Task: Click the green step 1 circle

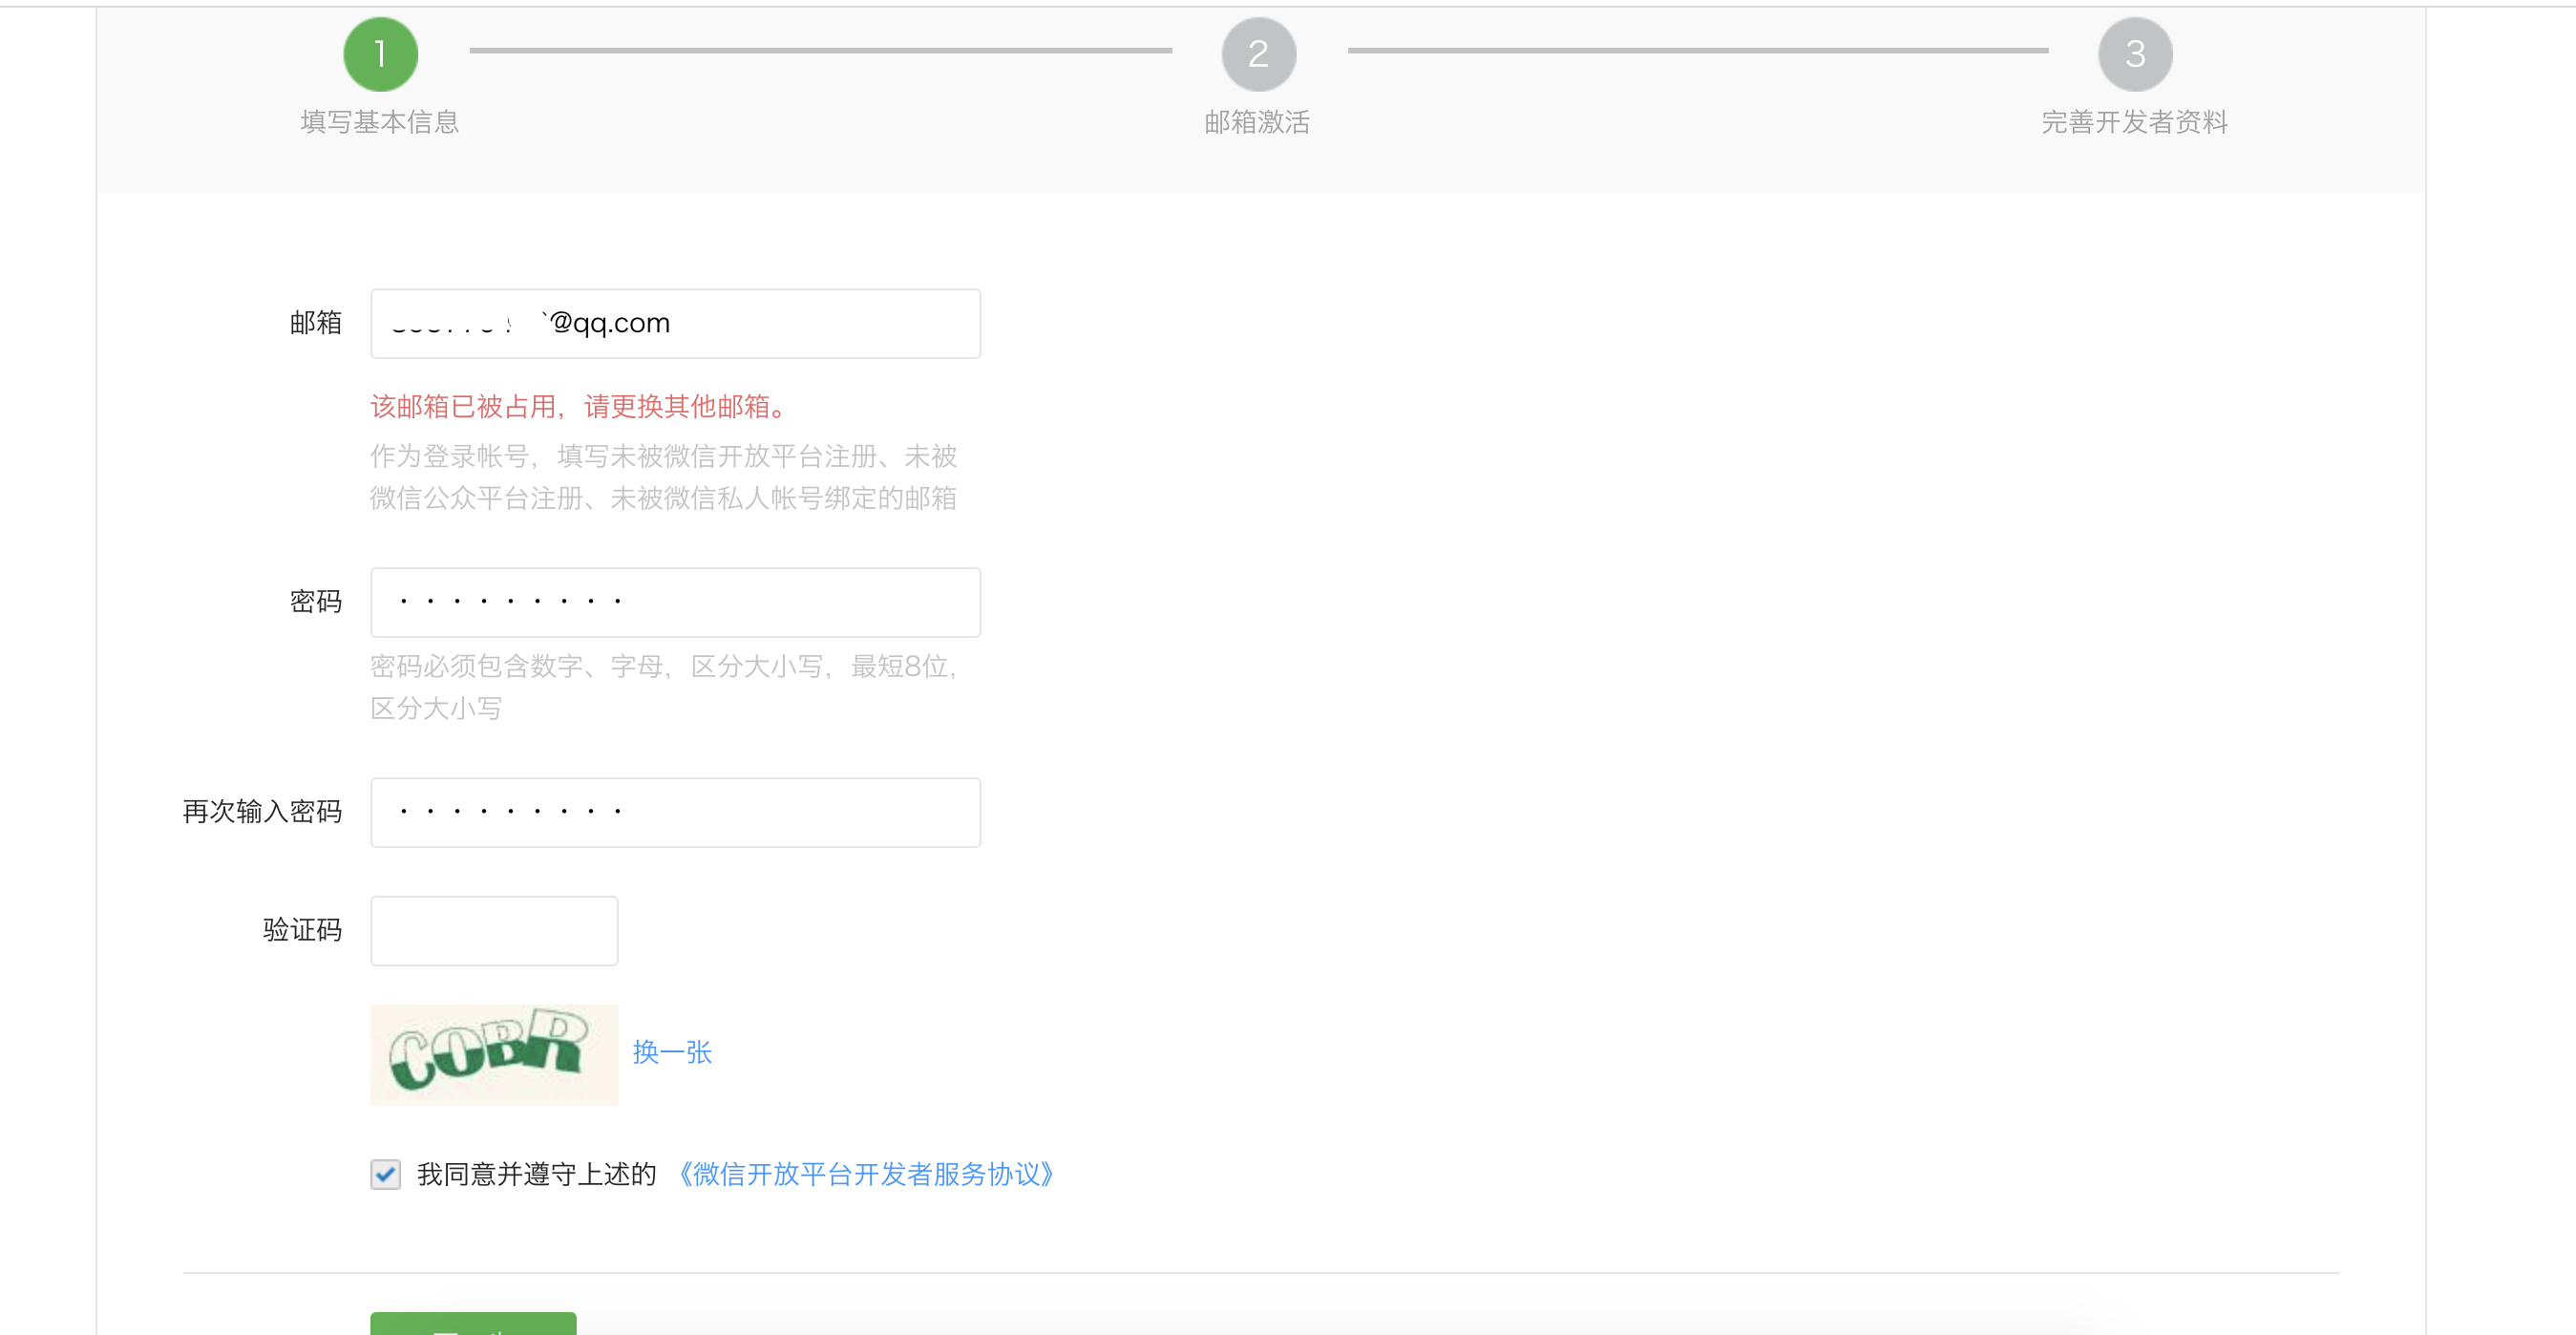Action: [380, 54]
